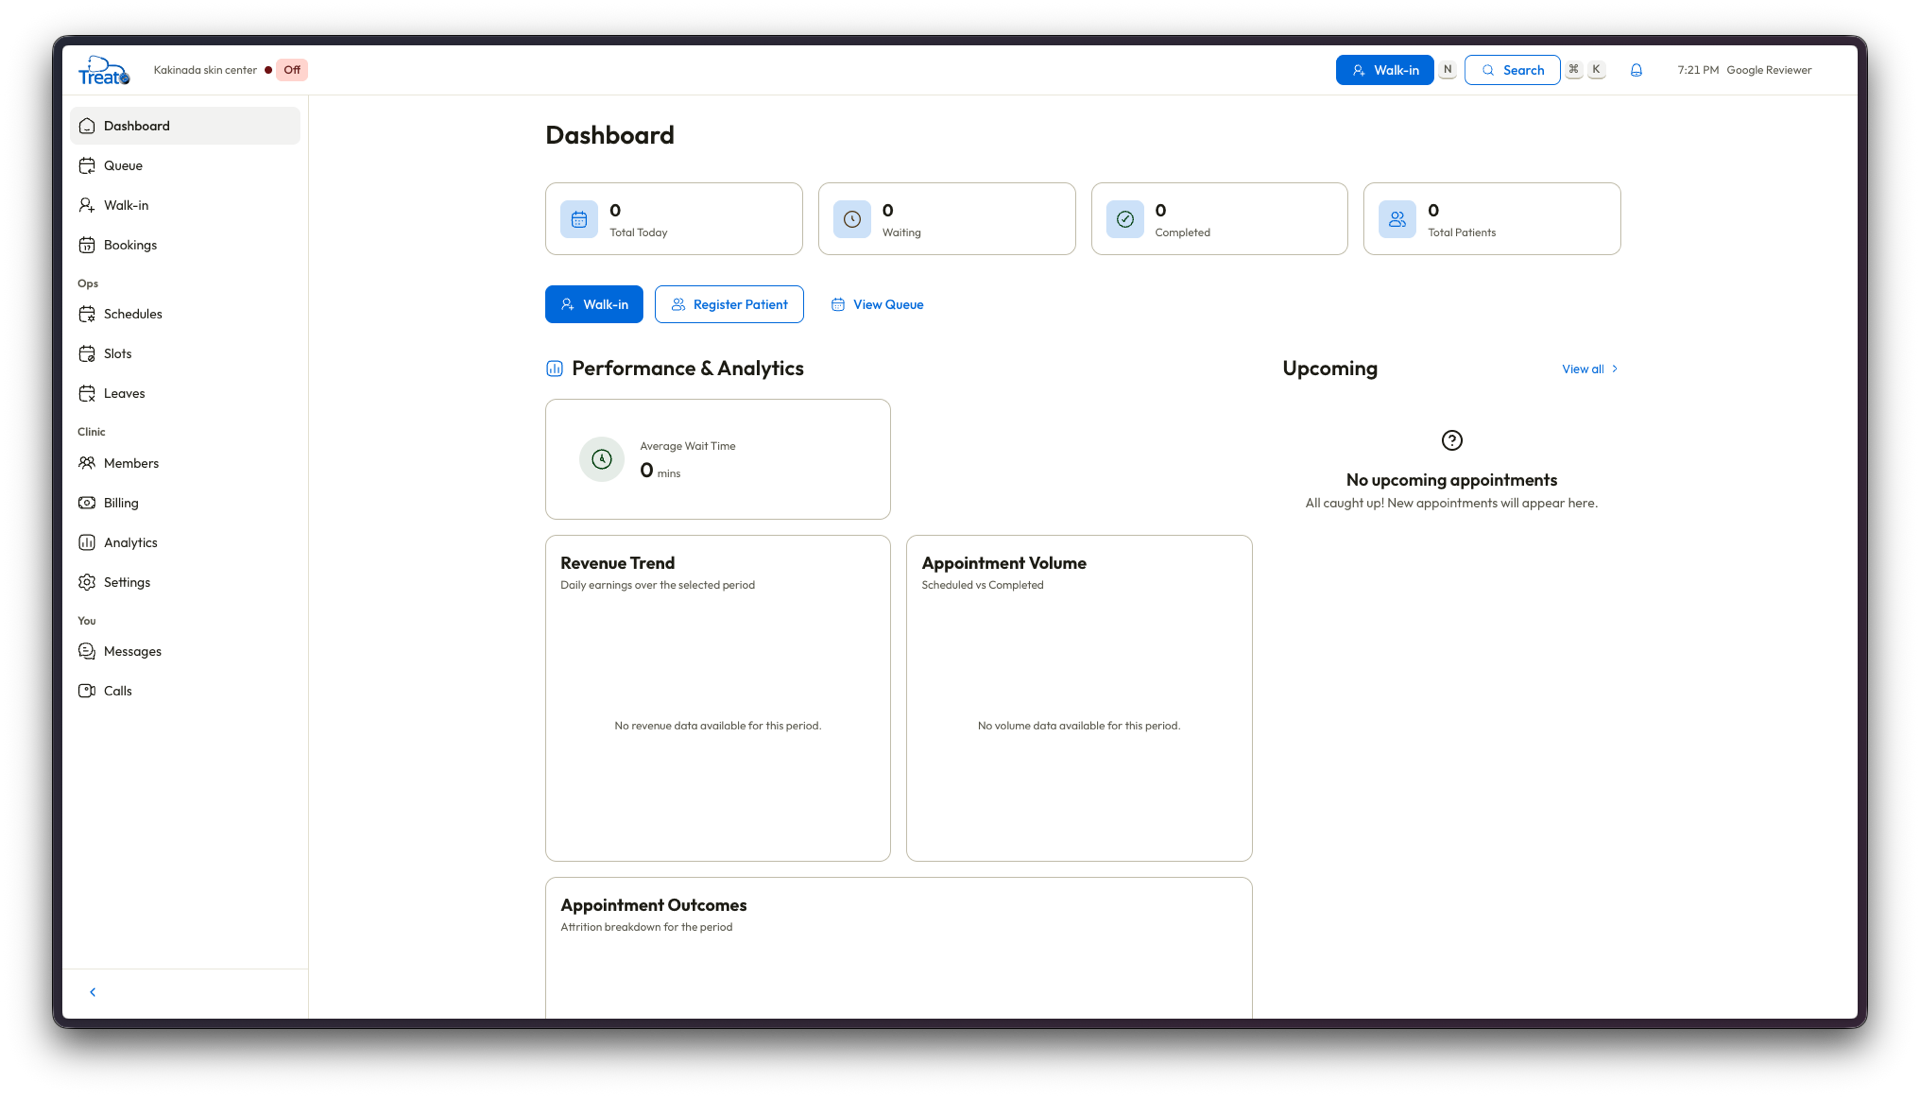Click the K shortcut key badge

[x=1596, y=70]
